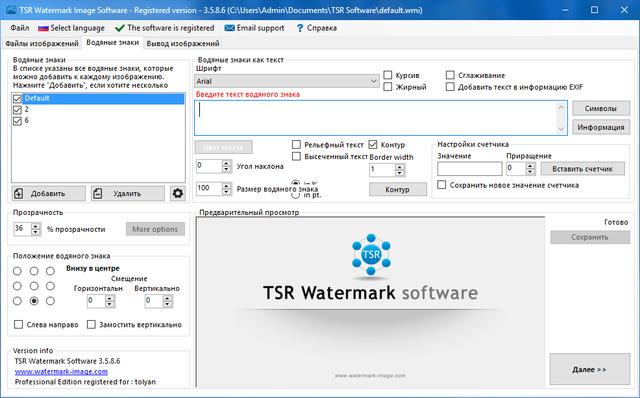Click the Вставить счетчик button
The height and width of the screenshot is (398, 640).
(582, 169)
